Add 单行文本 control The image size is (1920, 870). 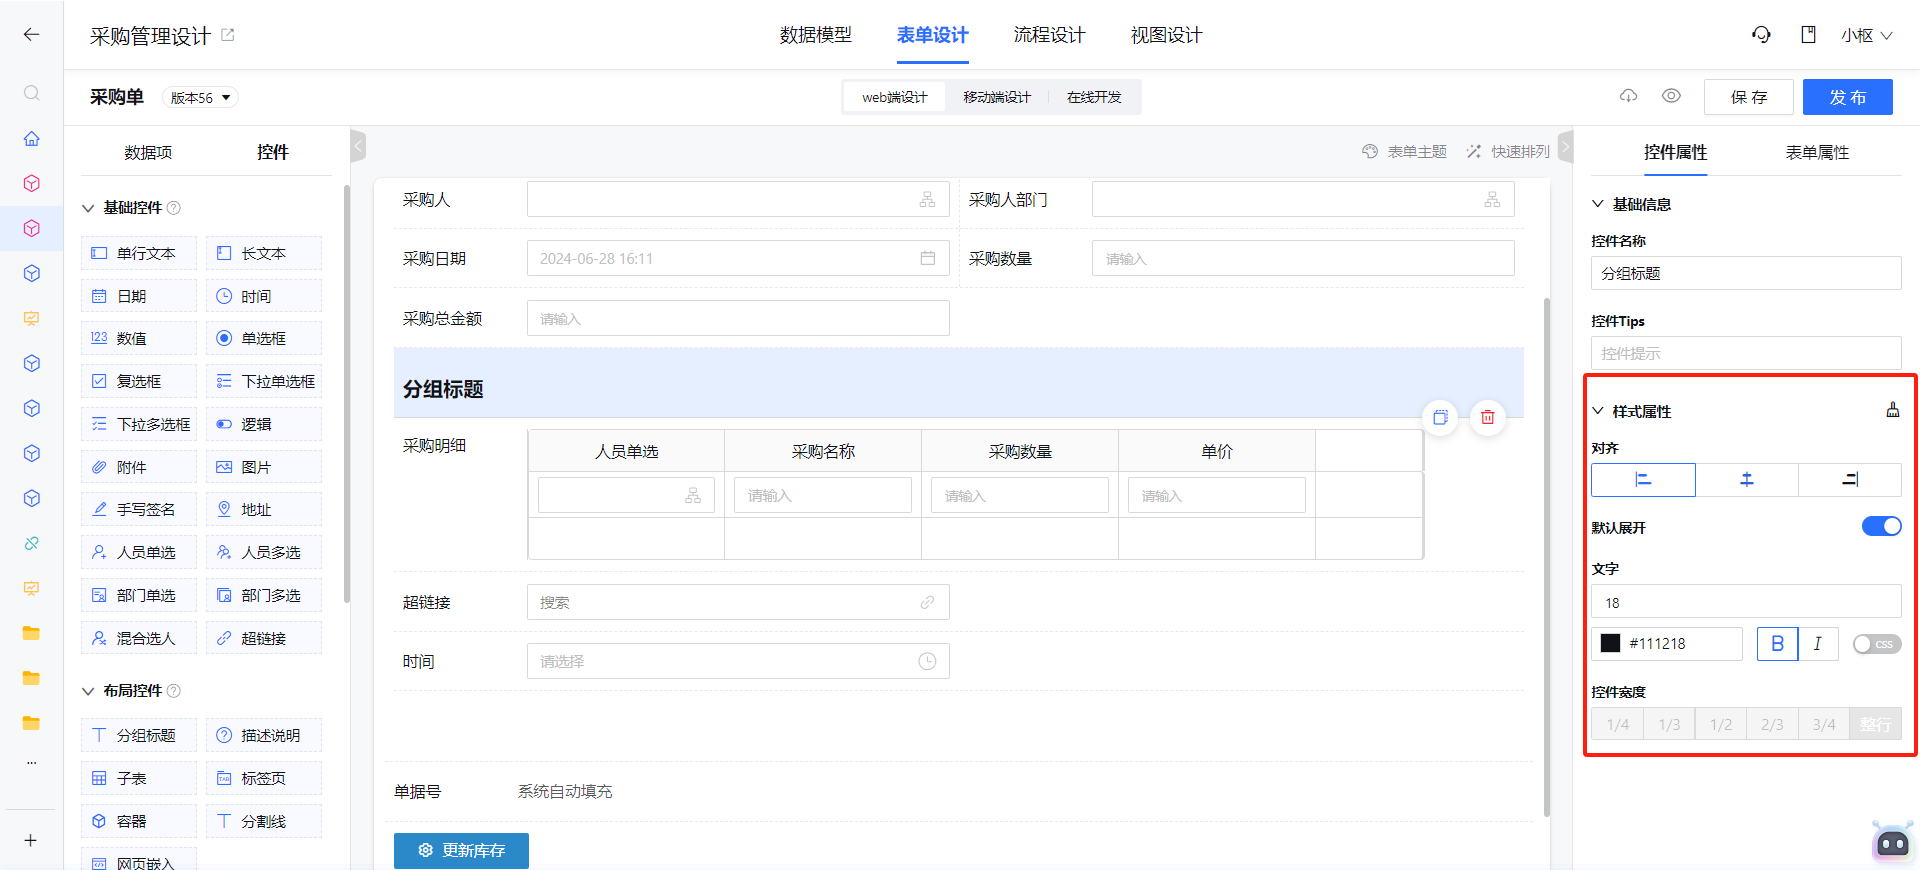click(x=139, y=253)
